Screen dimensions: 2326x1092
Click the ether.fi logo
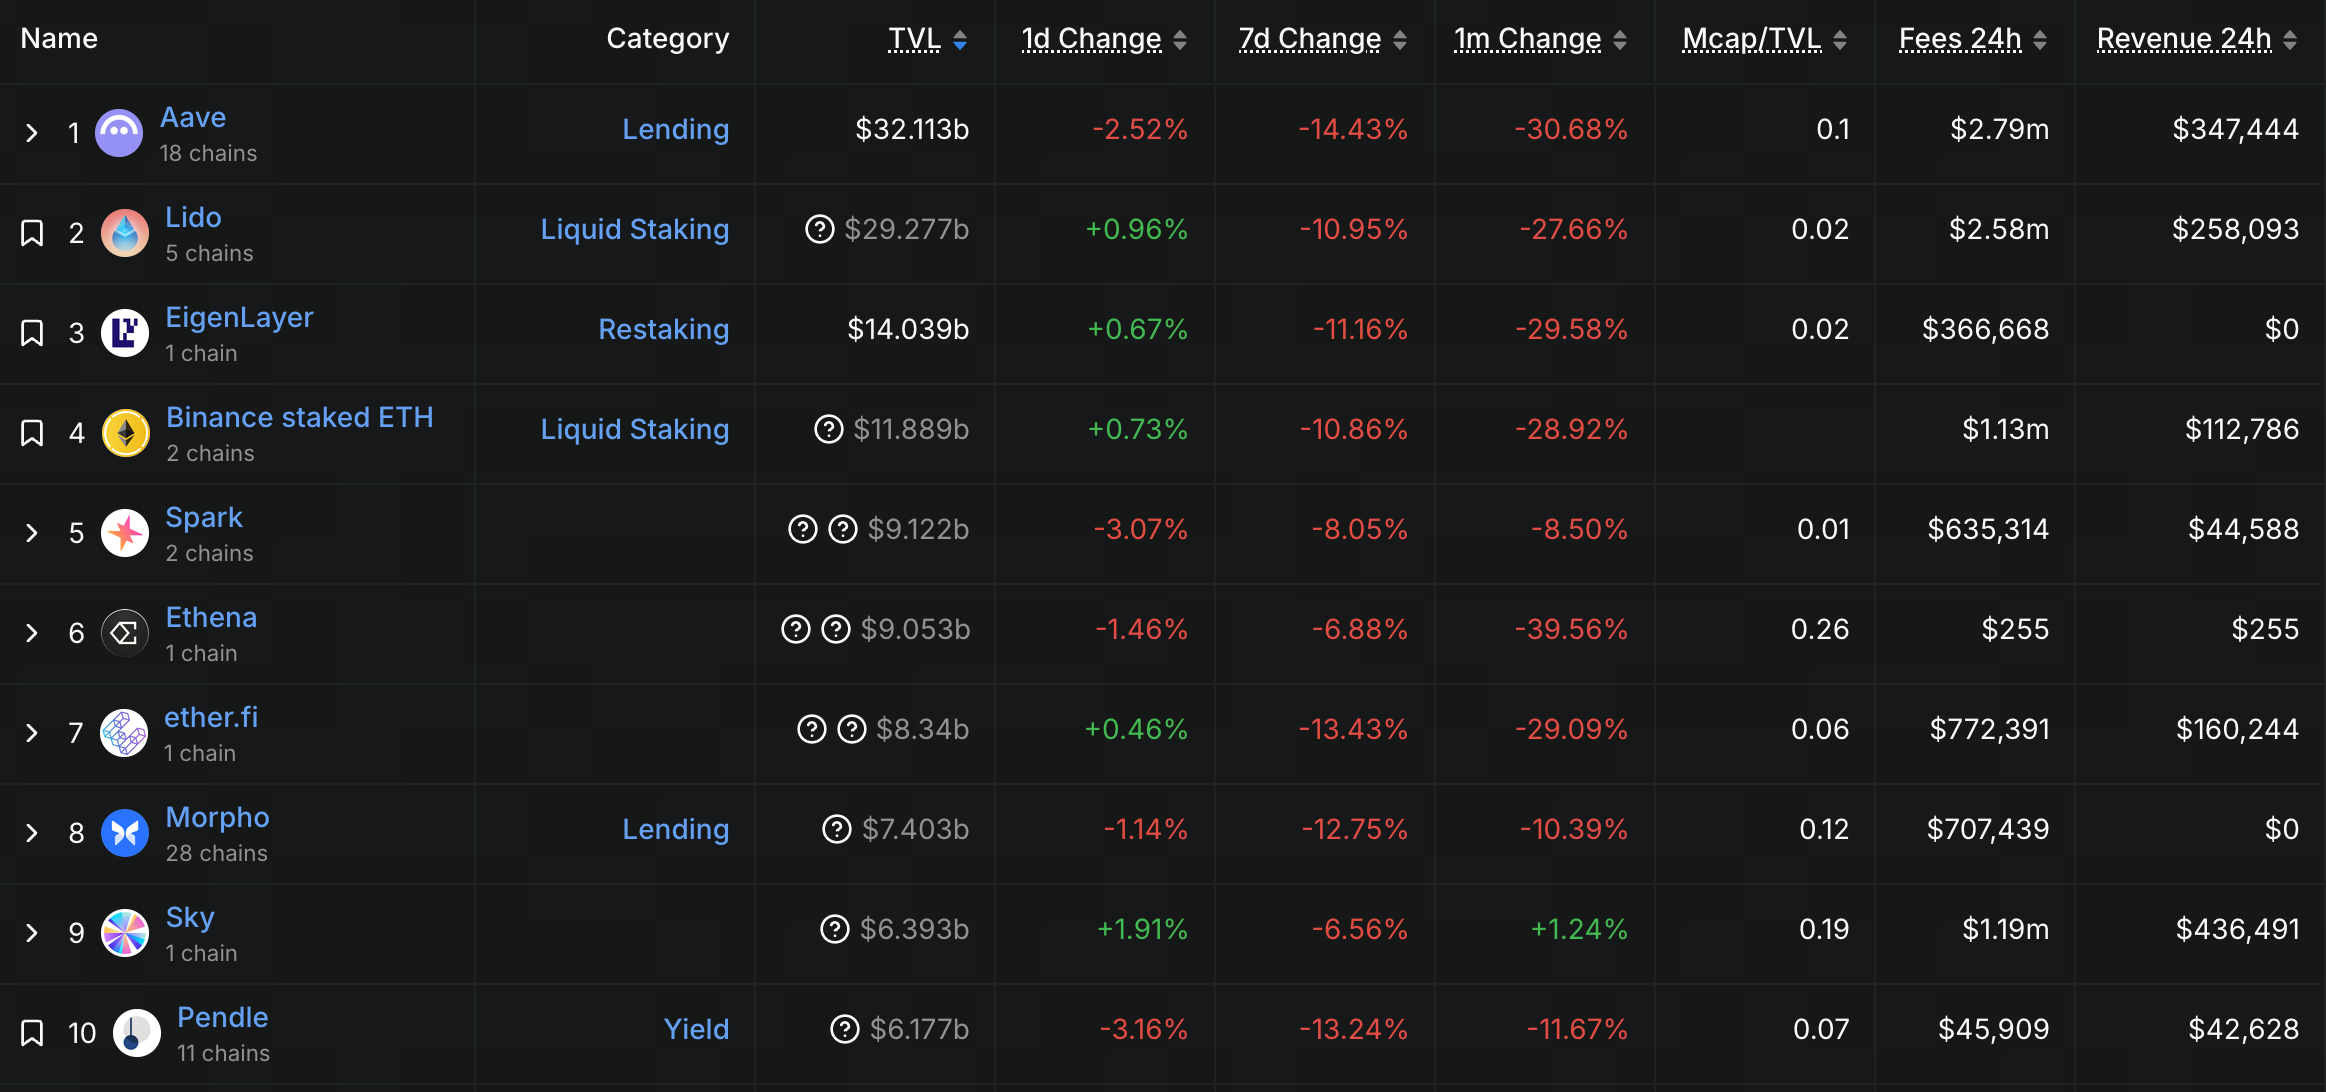125,732
